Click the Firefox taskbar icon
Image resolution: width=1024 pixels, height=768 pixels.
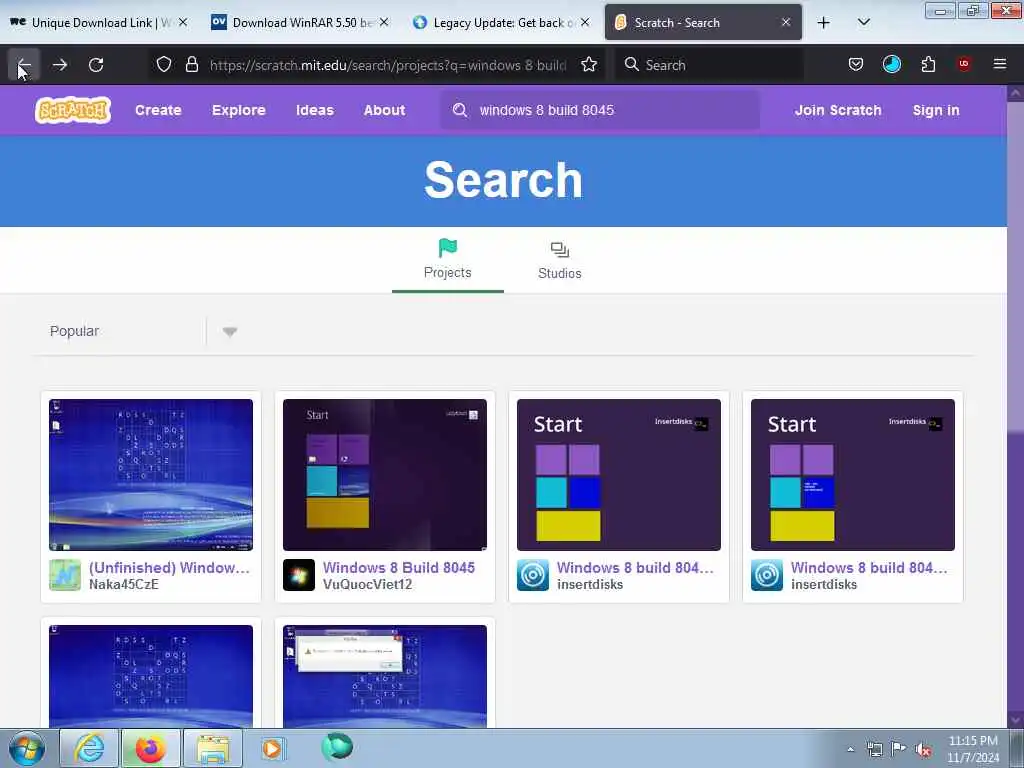pos(150,748)
